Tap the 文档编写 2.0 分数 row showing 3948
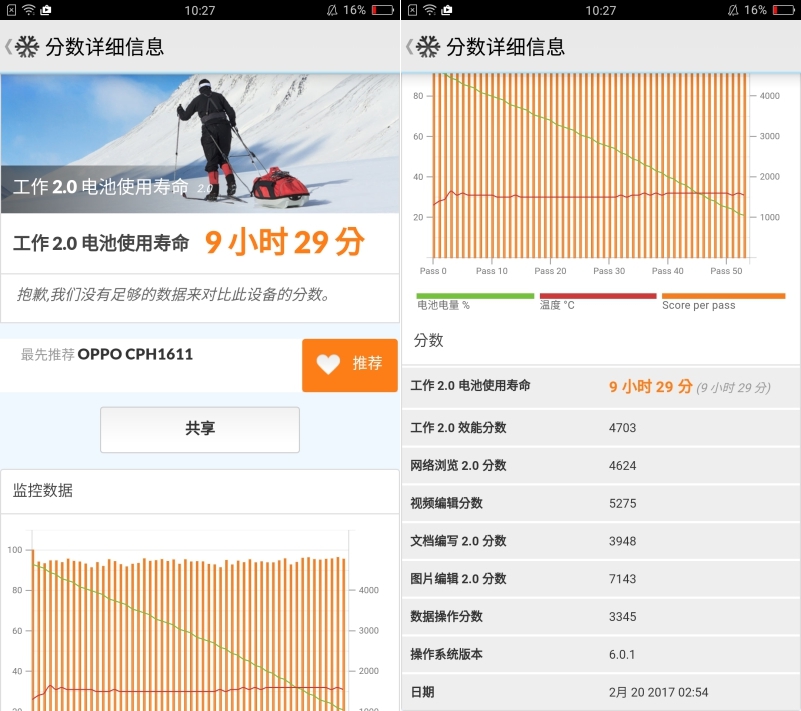 [x=601, y=541]
